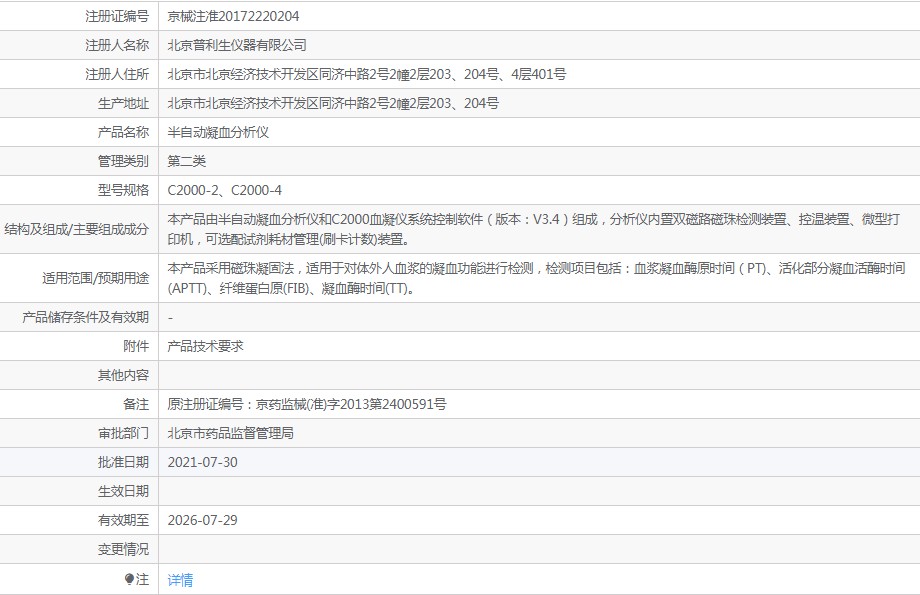The width and height of the screenshot is (920, 595).
Task: Click the 其他内容 label
Action: 123,375
